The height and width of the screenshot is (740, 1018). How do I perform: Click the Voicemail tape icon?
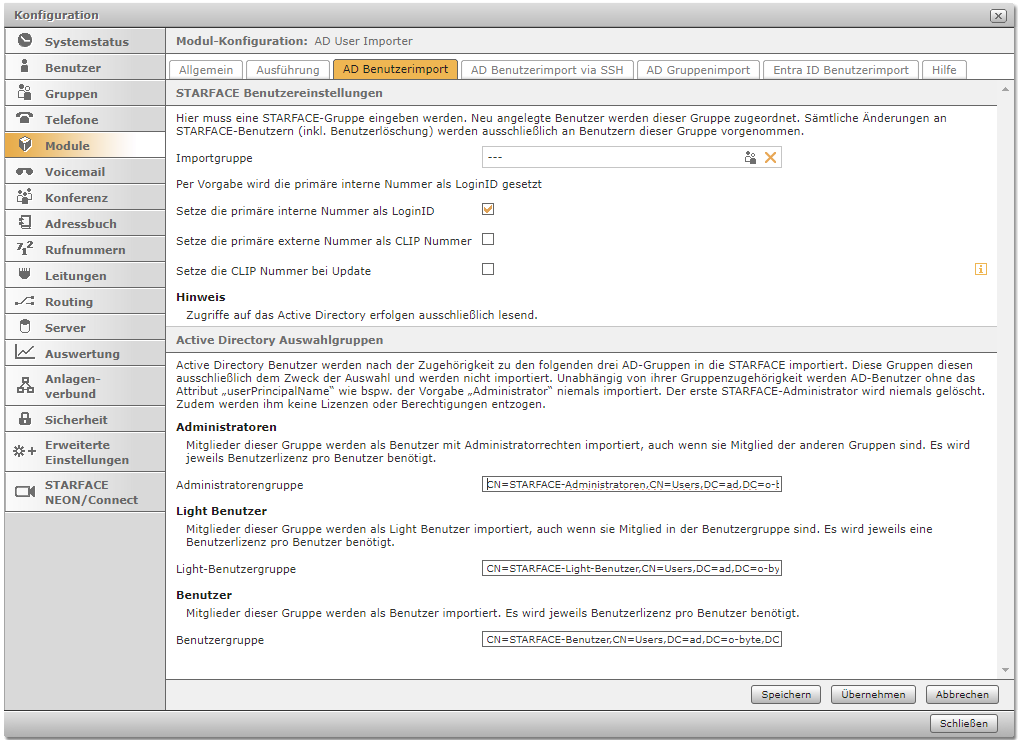(25, 171)
